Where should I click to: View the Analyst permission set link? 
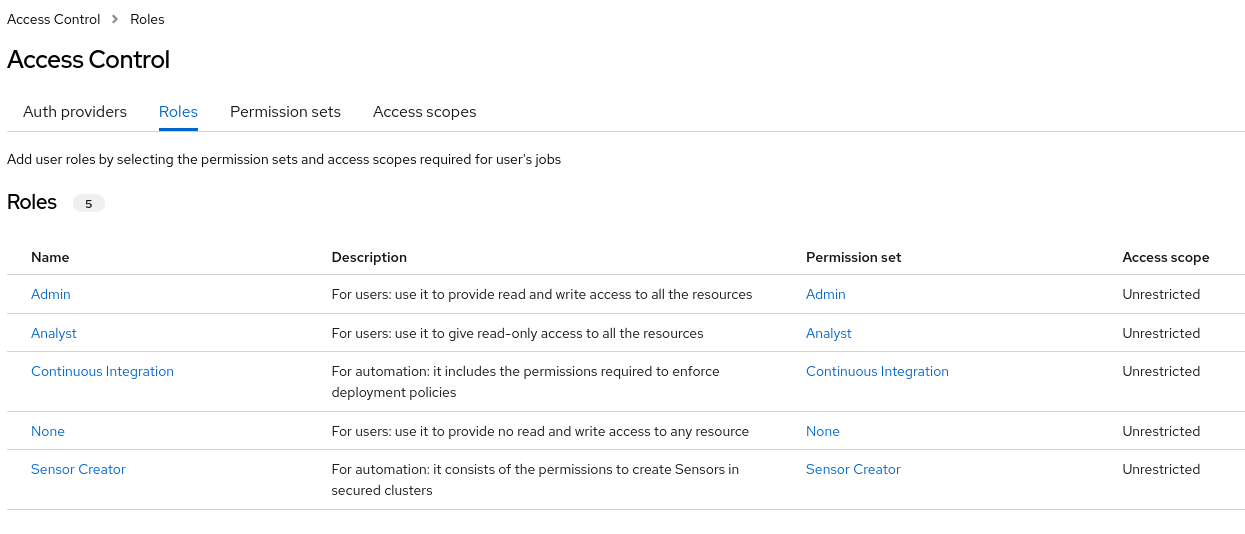pos(828,333)
